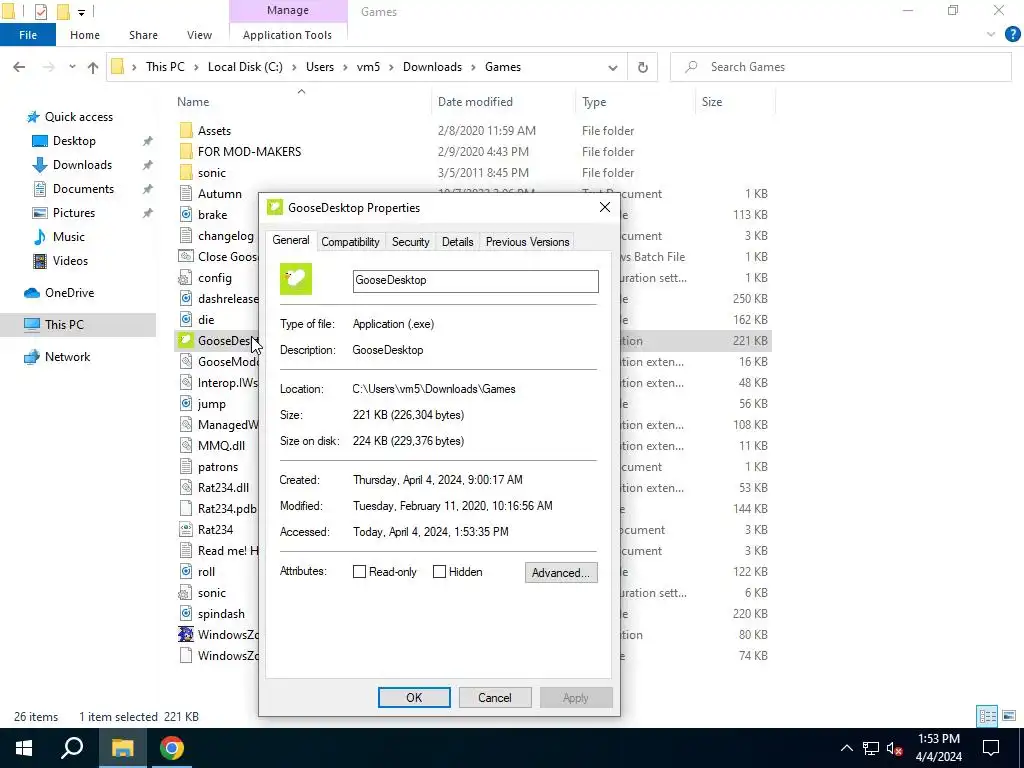Screen dimensions: 1024x768
Task: Show hidden tray icons chevron
Action: (846, 748)
